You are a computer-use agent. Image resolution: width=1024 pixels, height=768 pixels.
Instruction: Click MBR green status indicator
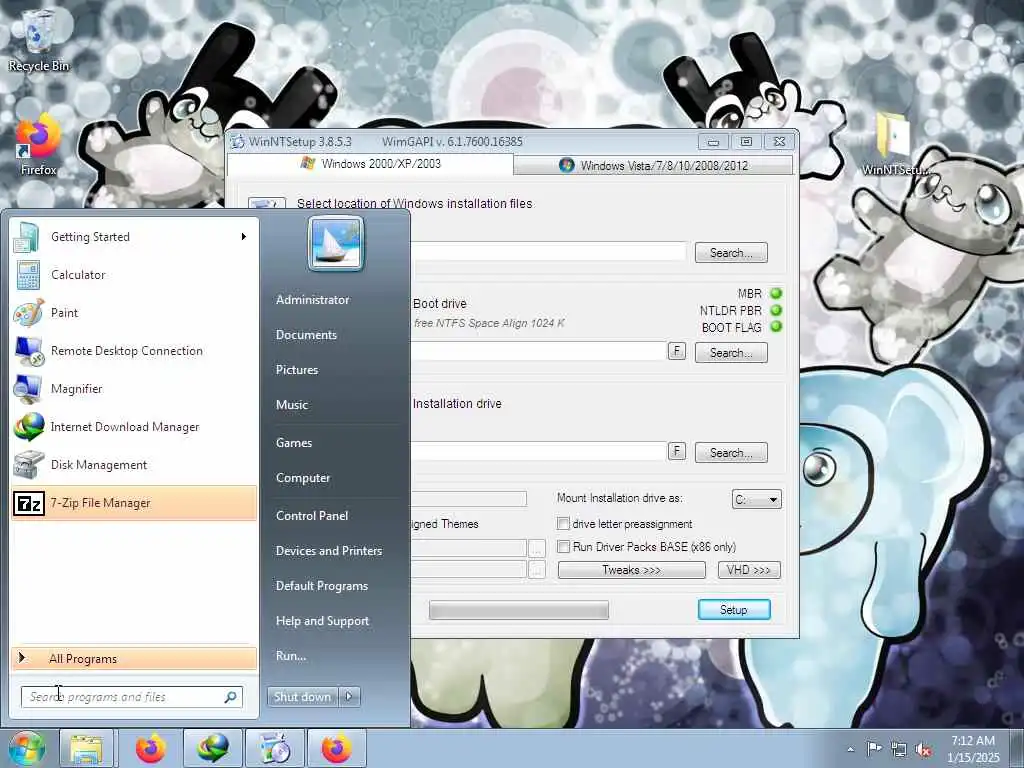tap(776, 293)
